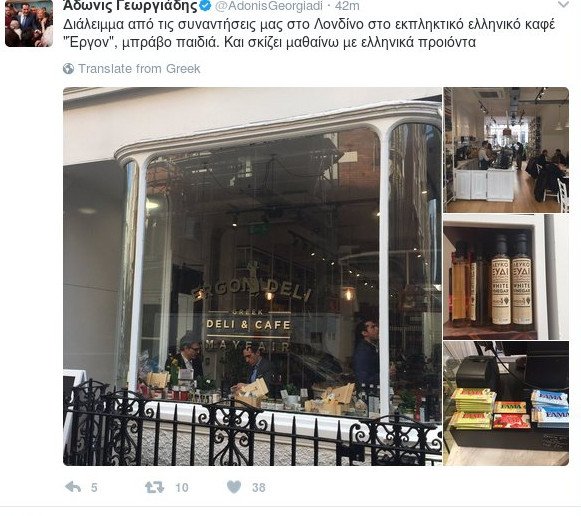Retweet using the retweet arrows icon

tap(155, 487)
